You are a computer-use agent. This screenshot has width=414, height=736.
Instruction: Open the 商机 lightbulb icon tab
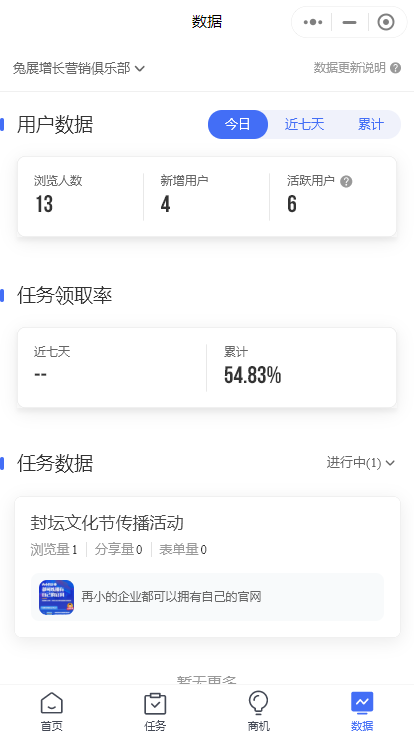(x=259, y=712)
